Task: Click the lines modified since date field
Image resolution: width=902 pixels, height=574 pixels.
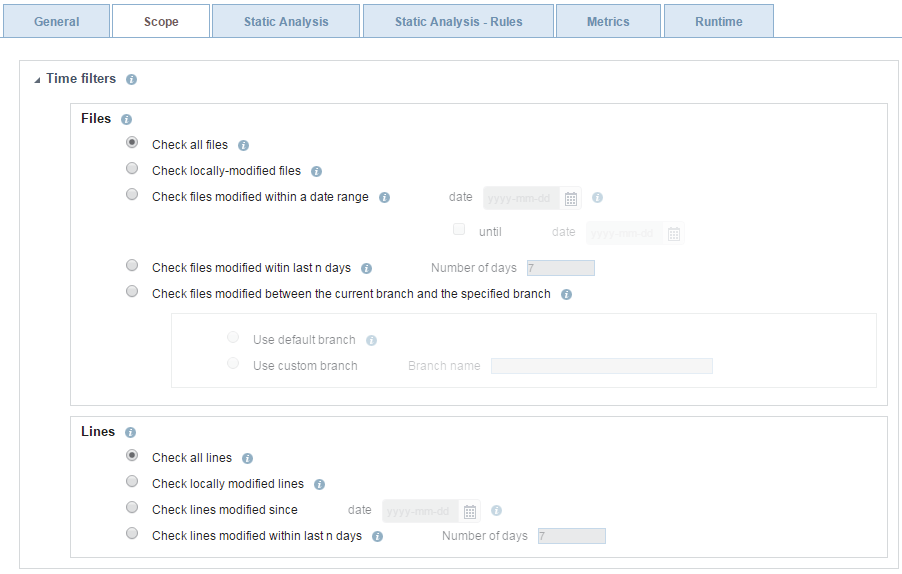Action: tap(421, 511)
